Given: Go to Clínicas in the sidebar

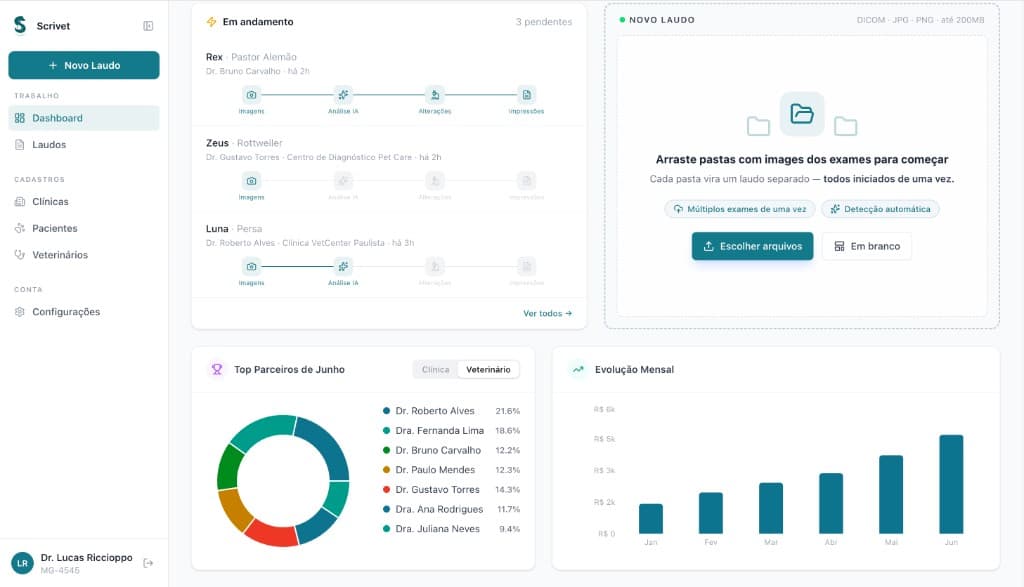Looking at the screenshot, I should (x=84, y=202).
